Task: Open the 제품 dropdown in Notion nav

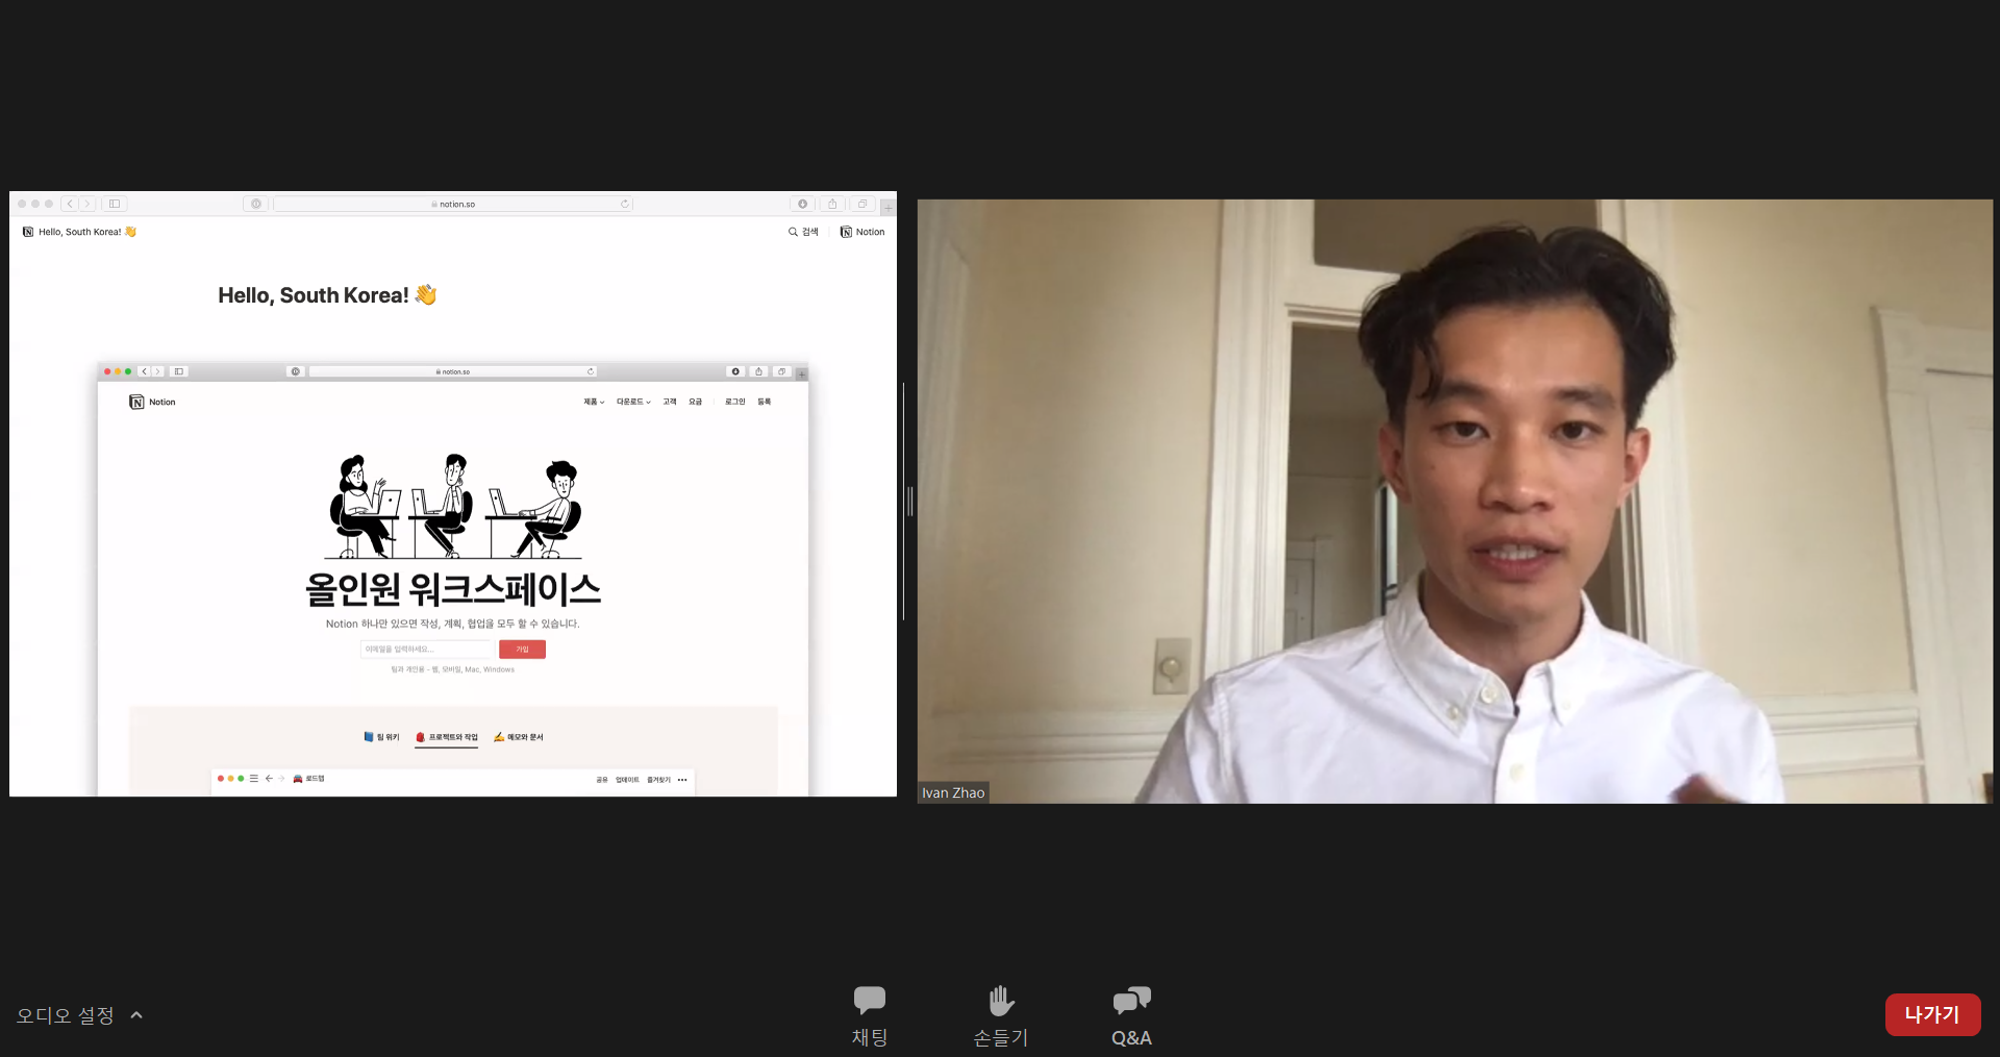Action: coord(594,402)
